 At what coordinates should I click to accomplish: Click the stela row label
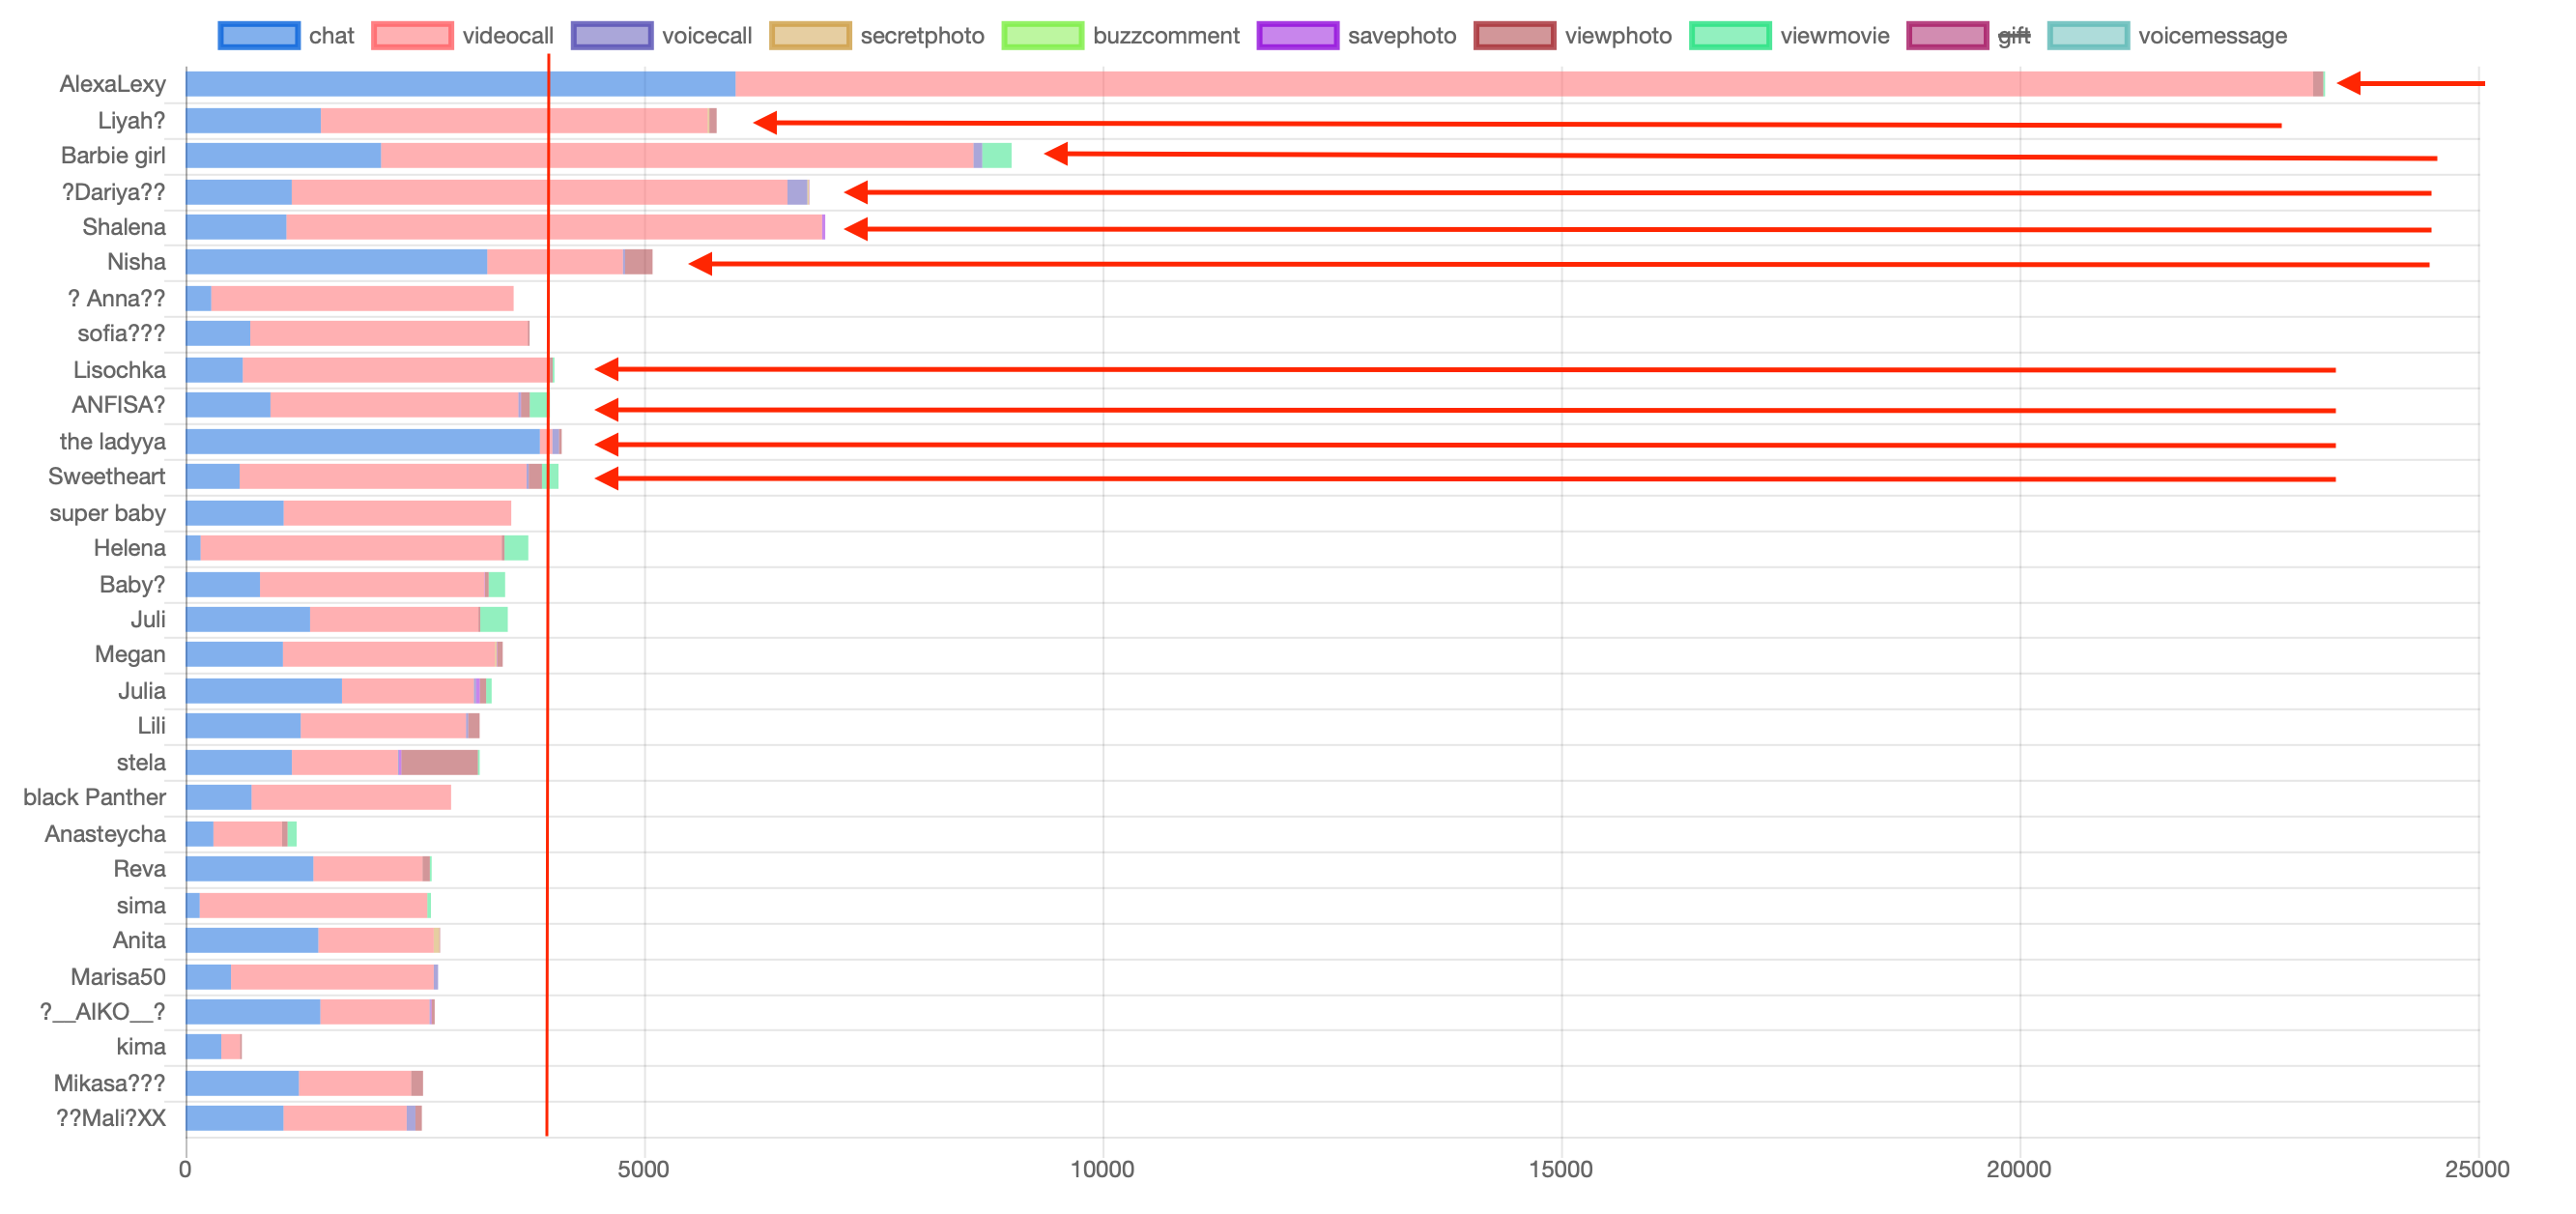(141, 763)
